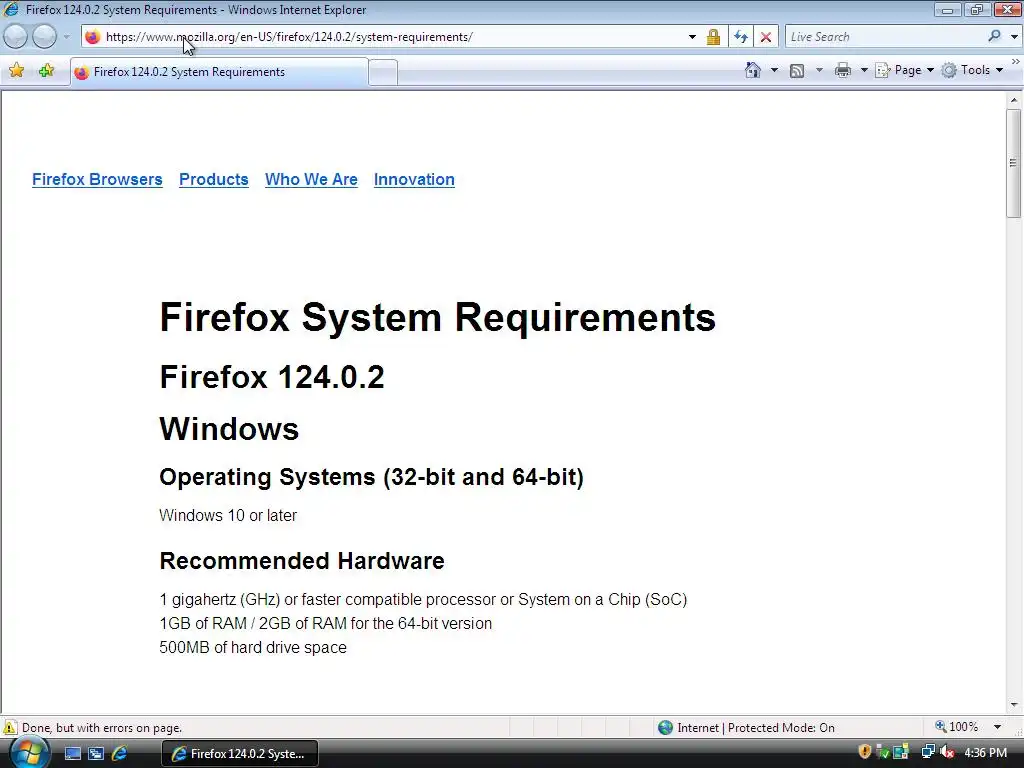Click the vertical scrollbar thumb
Image resolution: width=1024 pixels, height=768 pixels.
[1014, 163]
